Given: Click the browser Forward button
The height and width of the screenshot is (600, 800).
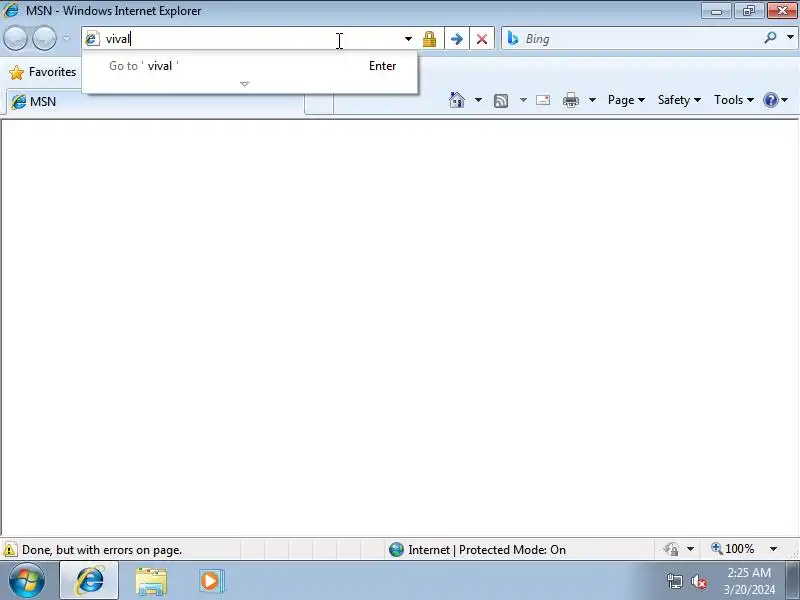Looking at the screenshot, I should coord(44,39).
